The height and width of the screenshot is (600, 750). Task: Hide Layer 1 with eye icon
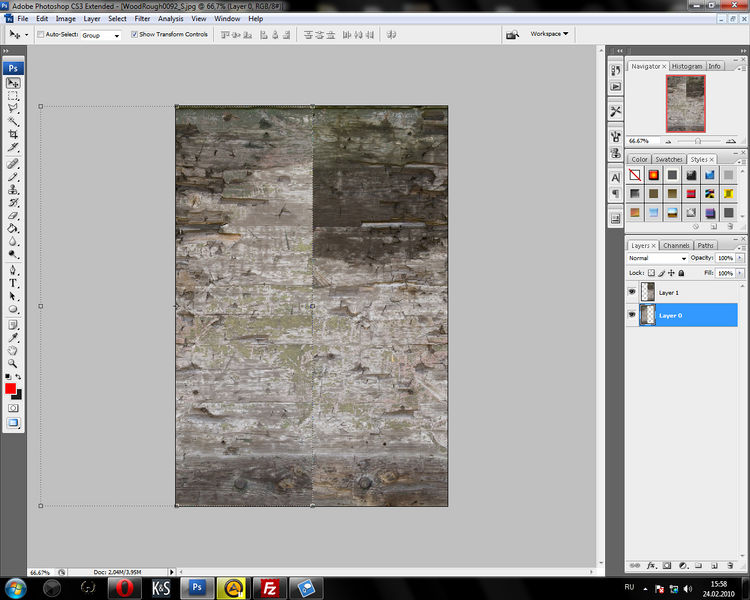tap(632, 291)
